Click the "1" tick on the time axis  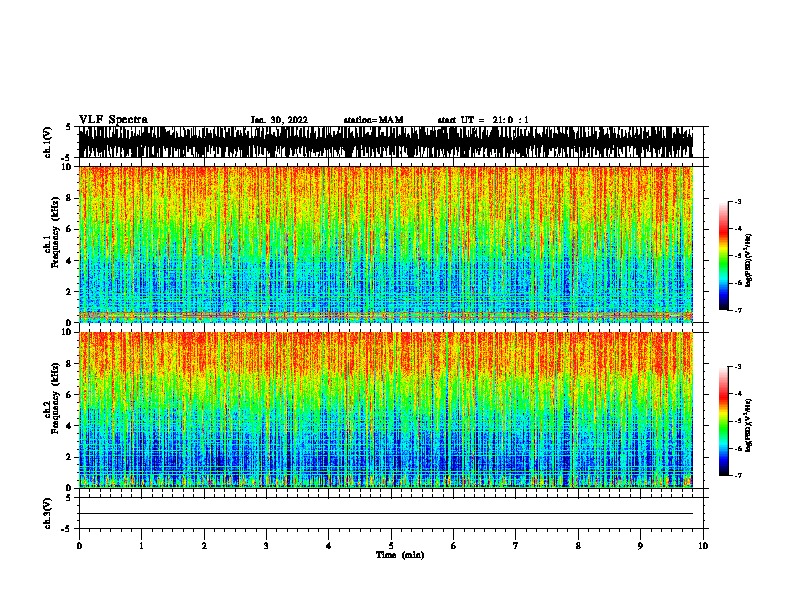click(x=141, y=546)
